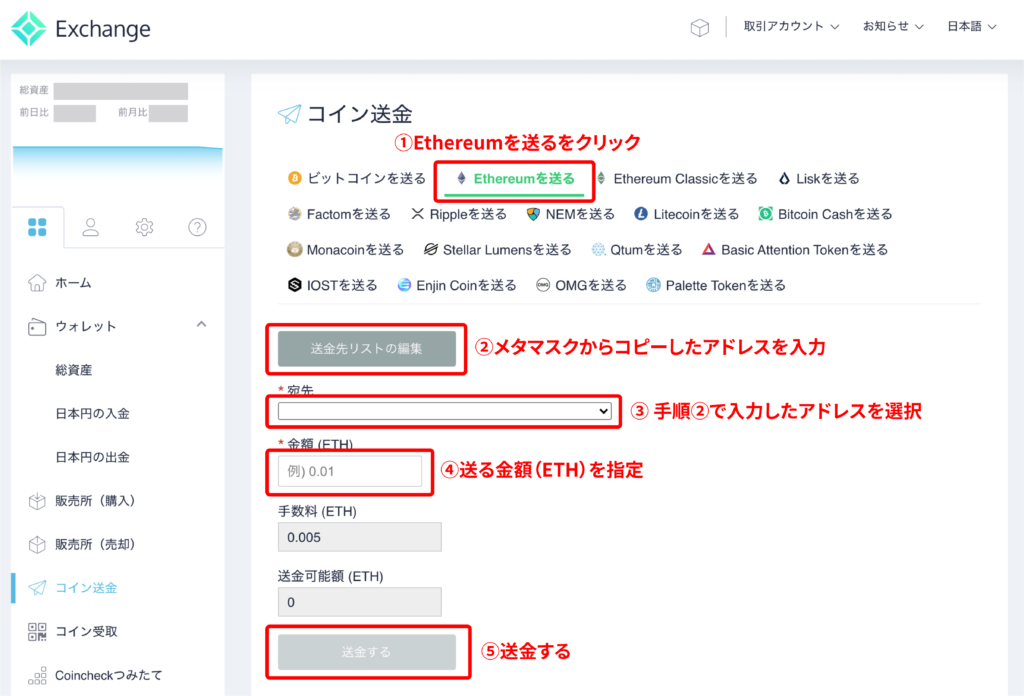
Task: Click the wallet icon in sidebar
Action: pyautogui.click(x=37, y=326)
